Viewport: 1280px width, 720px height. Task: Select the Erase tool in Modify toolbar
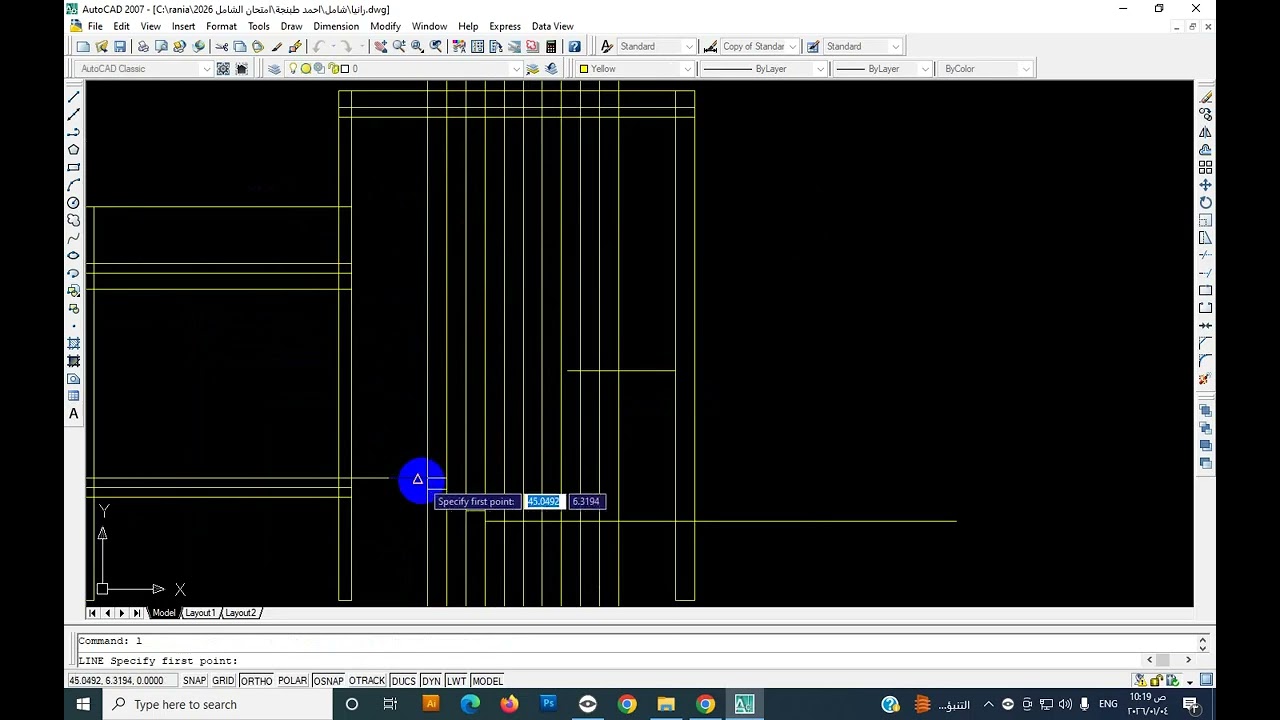click(1206, 97)
